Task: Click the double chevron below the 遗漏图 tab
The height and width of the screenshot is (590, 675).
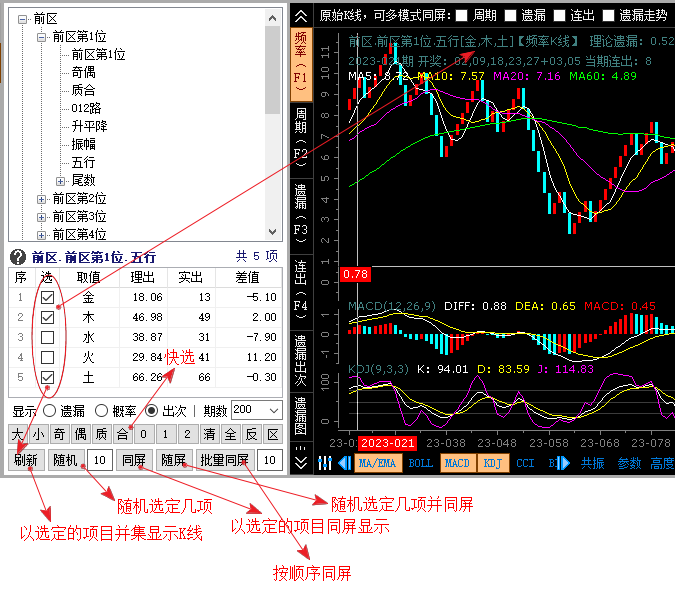Action: [x=301, y=462]
